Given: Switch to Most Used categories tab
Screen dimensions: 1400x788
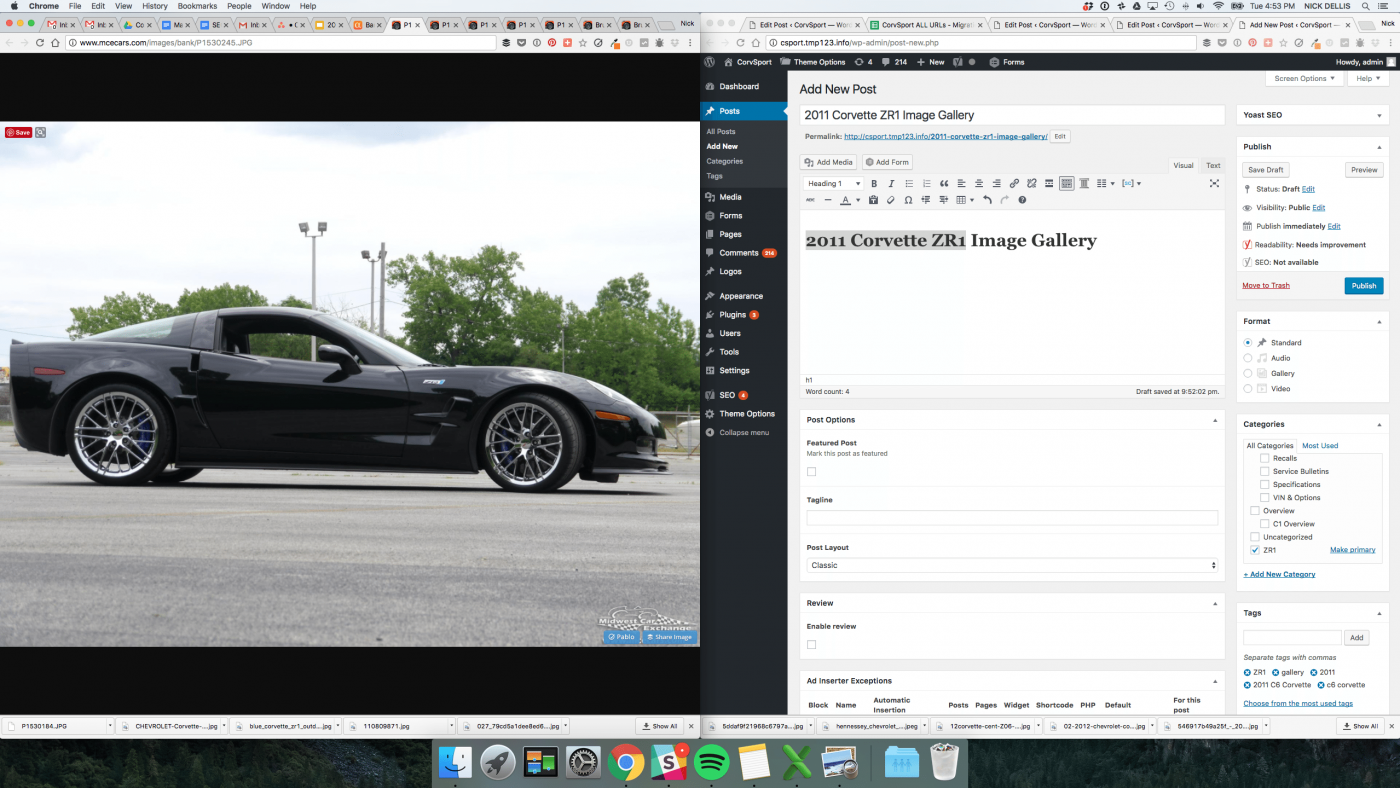Looking at the screenshot, I should (x=1319, y=446).
